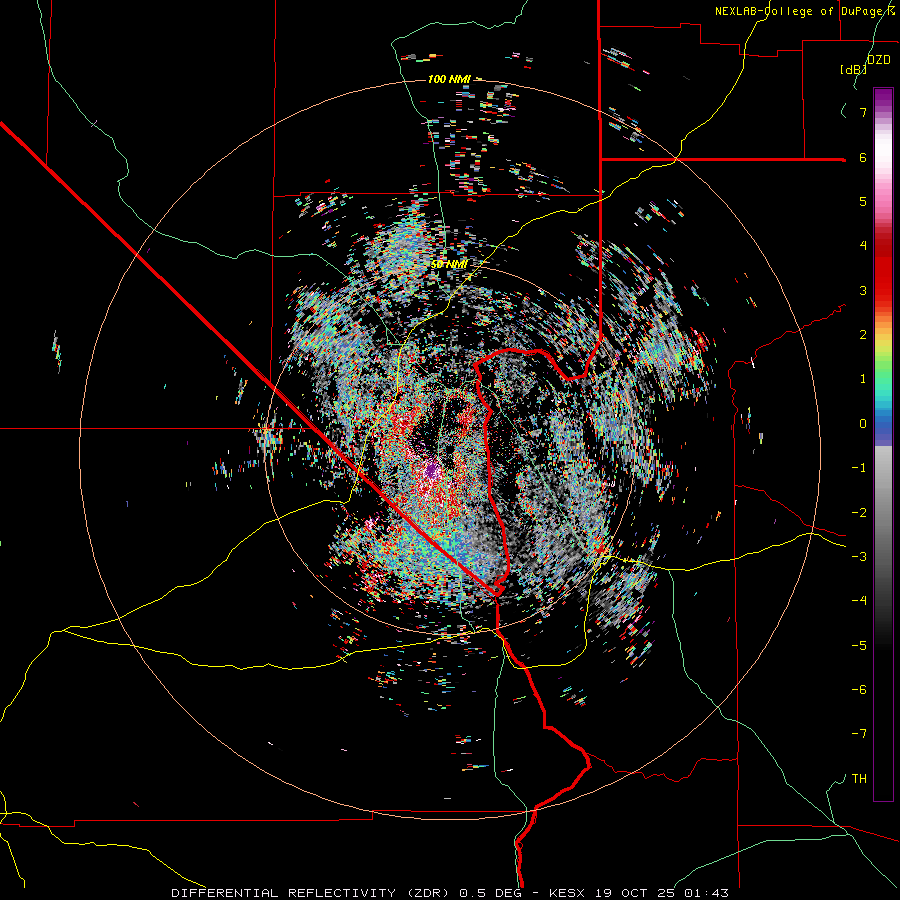Click the 5 value on the color scale

click(x=863, y=201)
